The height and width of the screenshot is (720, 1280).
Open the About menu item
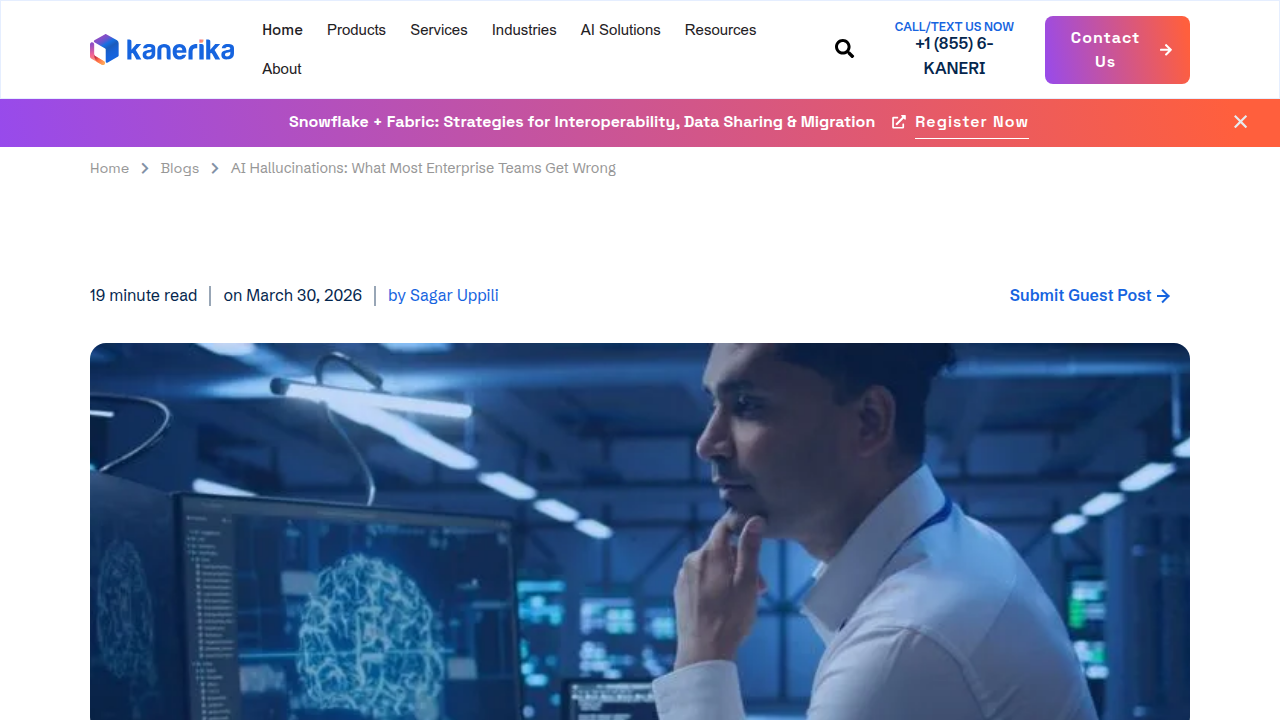pyautogui.click(x=282, y=69)
